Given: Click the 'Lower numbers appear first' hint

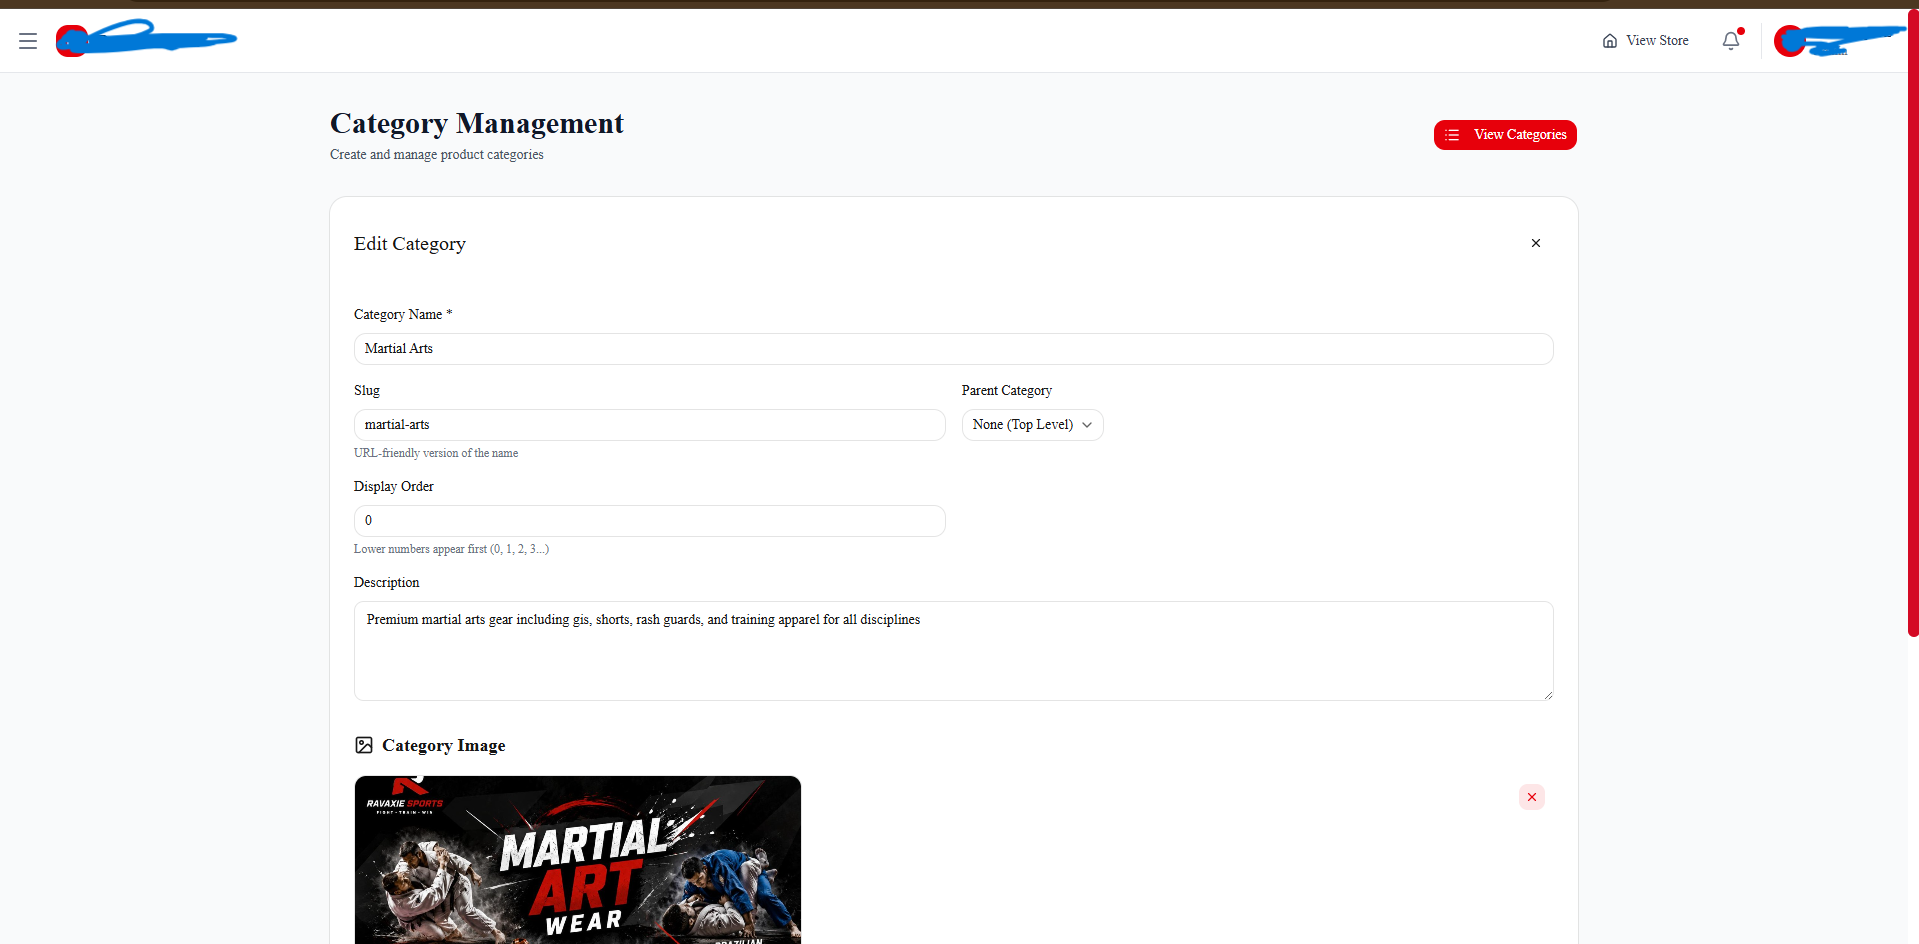Looking at the screenshot, I should click(x=451, y=549).
